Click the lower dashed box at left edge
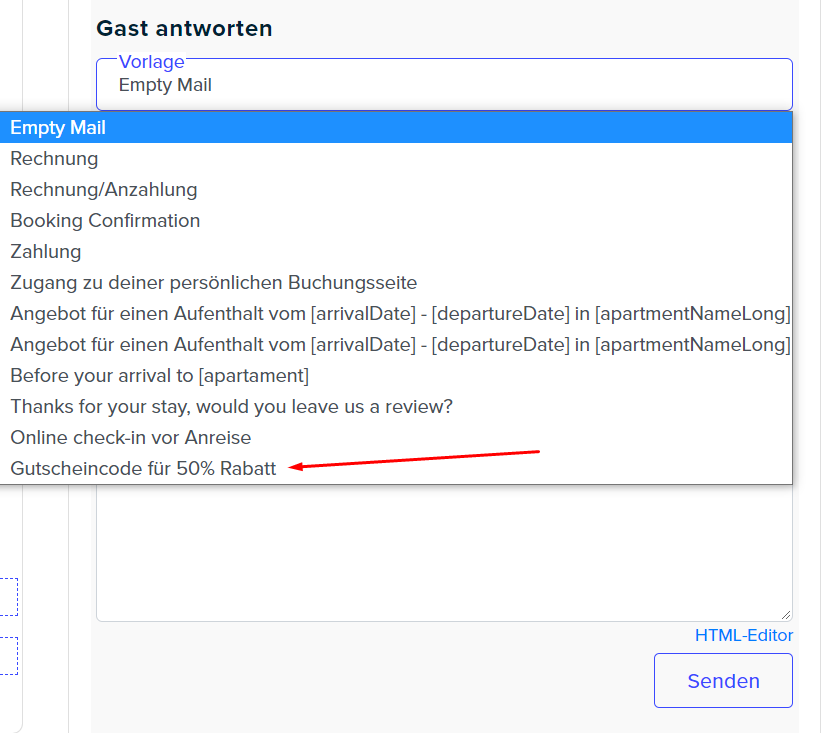The width and height of the screenshot is (834, 733). 9,656
